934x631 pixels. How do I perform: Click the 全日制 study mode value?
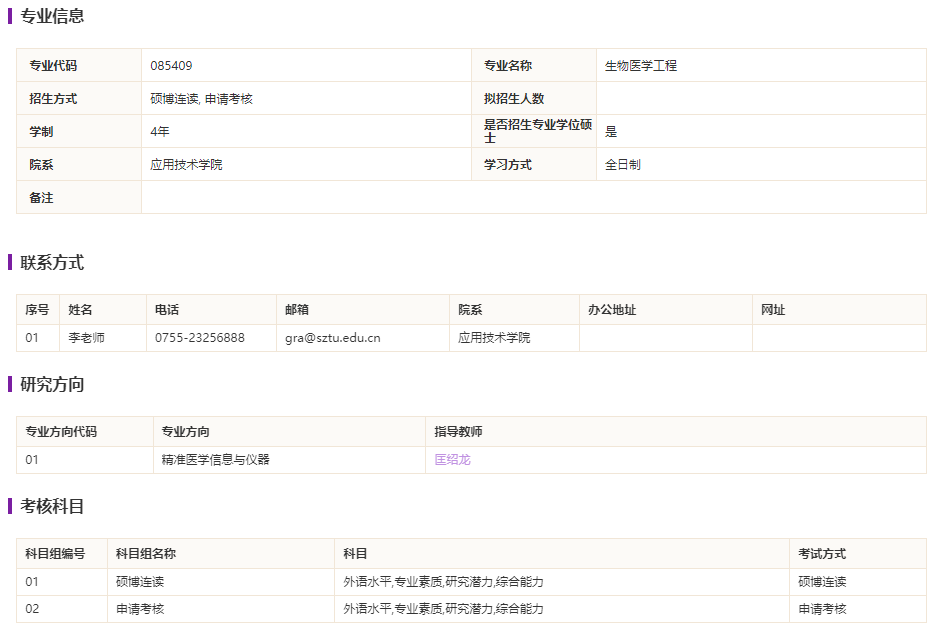pos(622,165)
